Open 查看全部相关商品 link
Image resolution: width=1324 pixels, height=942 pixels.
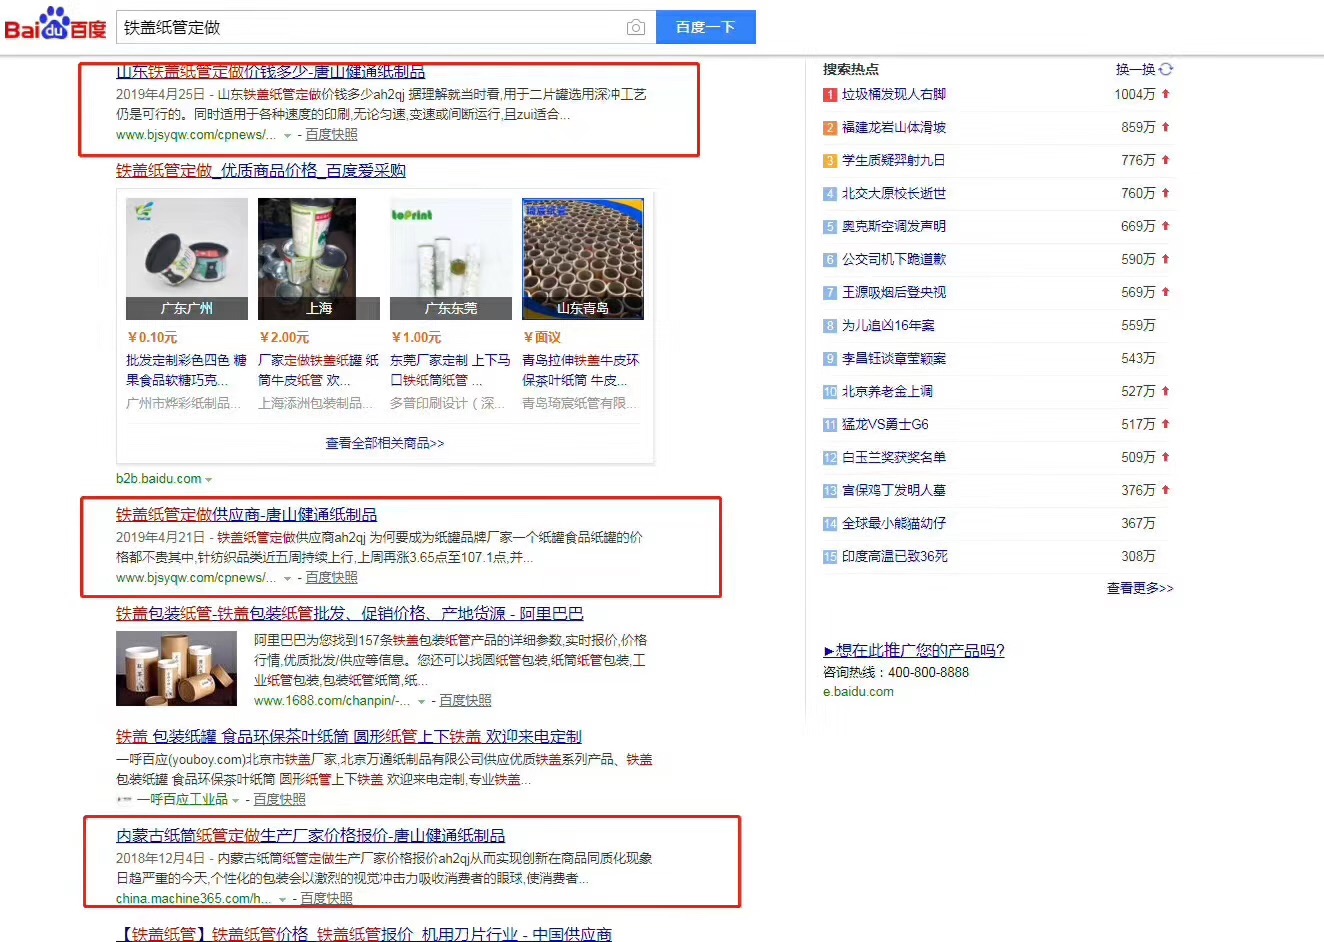click(x=385, y=443)
